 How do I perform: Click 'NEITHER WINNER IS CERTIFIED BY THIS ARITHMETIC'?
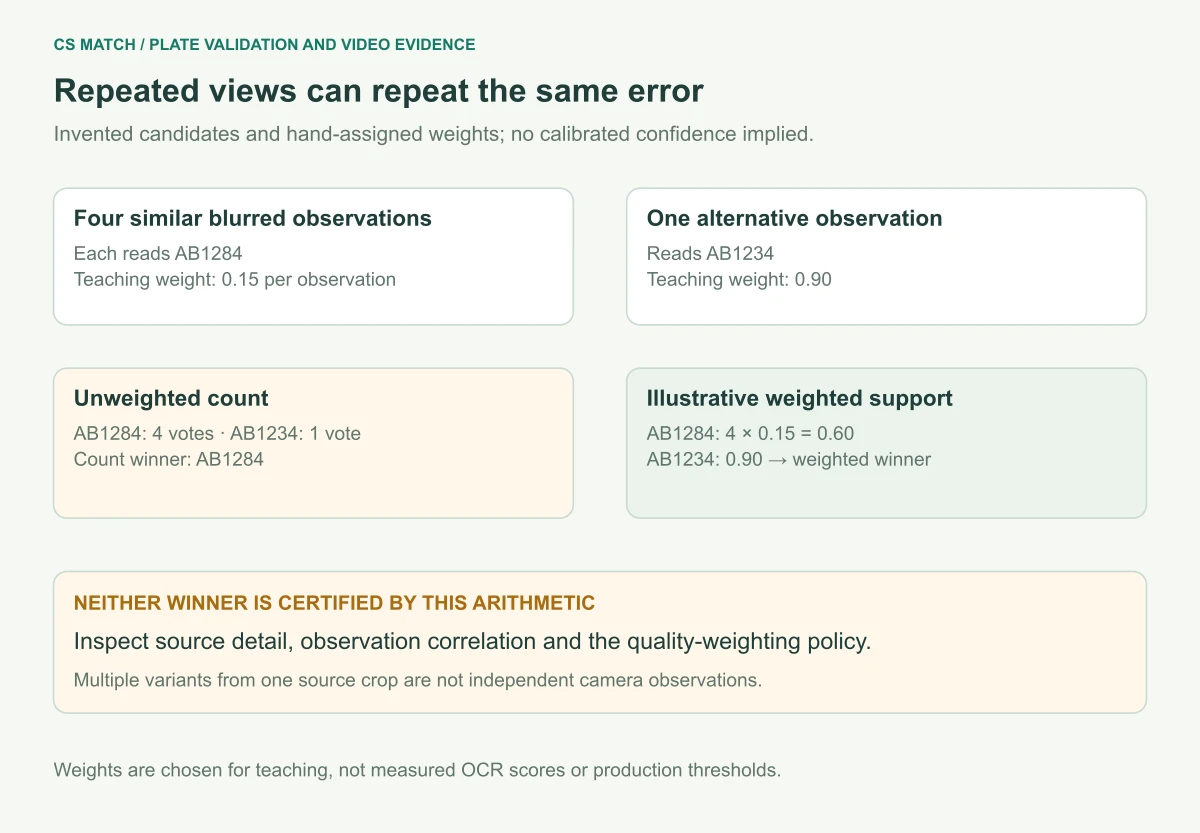pyautogui.click(x=334, y=603)
